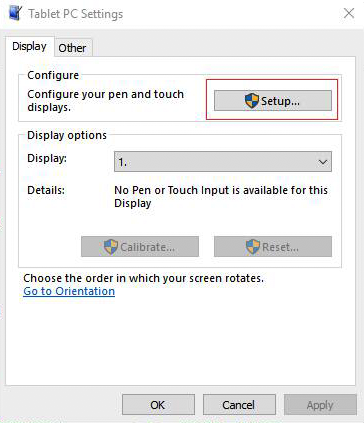Dismiss the dialog with Cancel
The width and height of the screenshot is (364, 423).
(239, 405)
